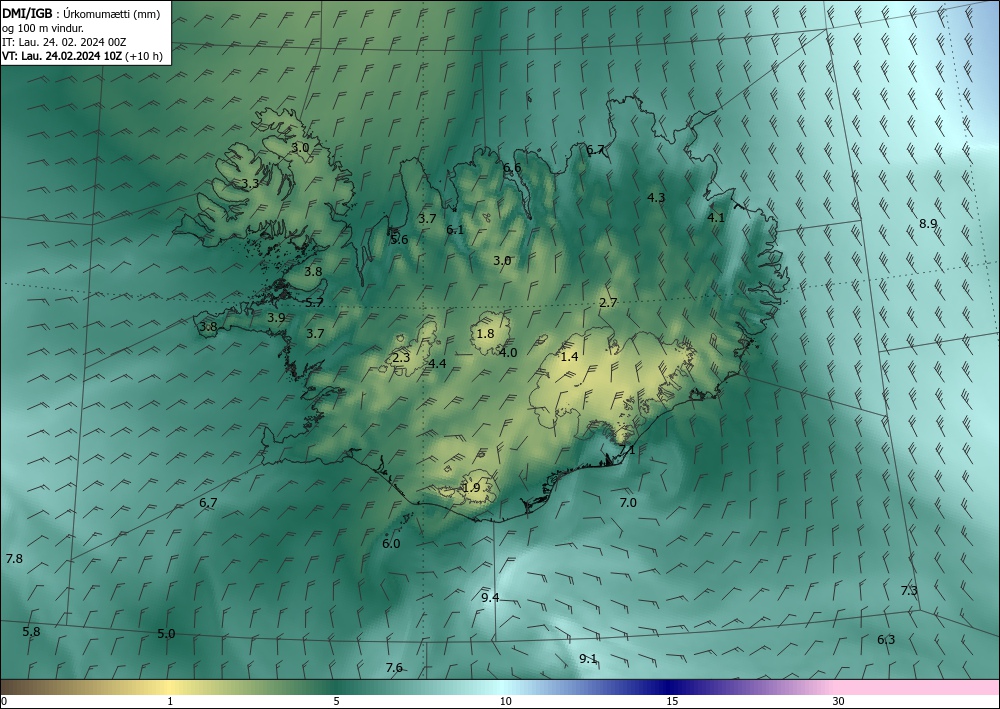Screen dimensions: 1000x709
Task: Select the 3.3 value on the map
Action: tap(250, 184)
